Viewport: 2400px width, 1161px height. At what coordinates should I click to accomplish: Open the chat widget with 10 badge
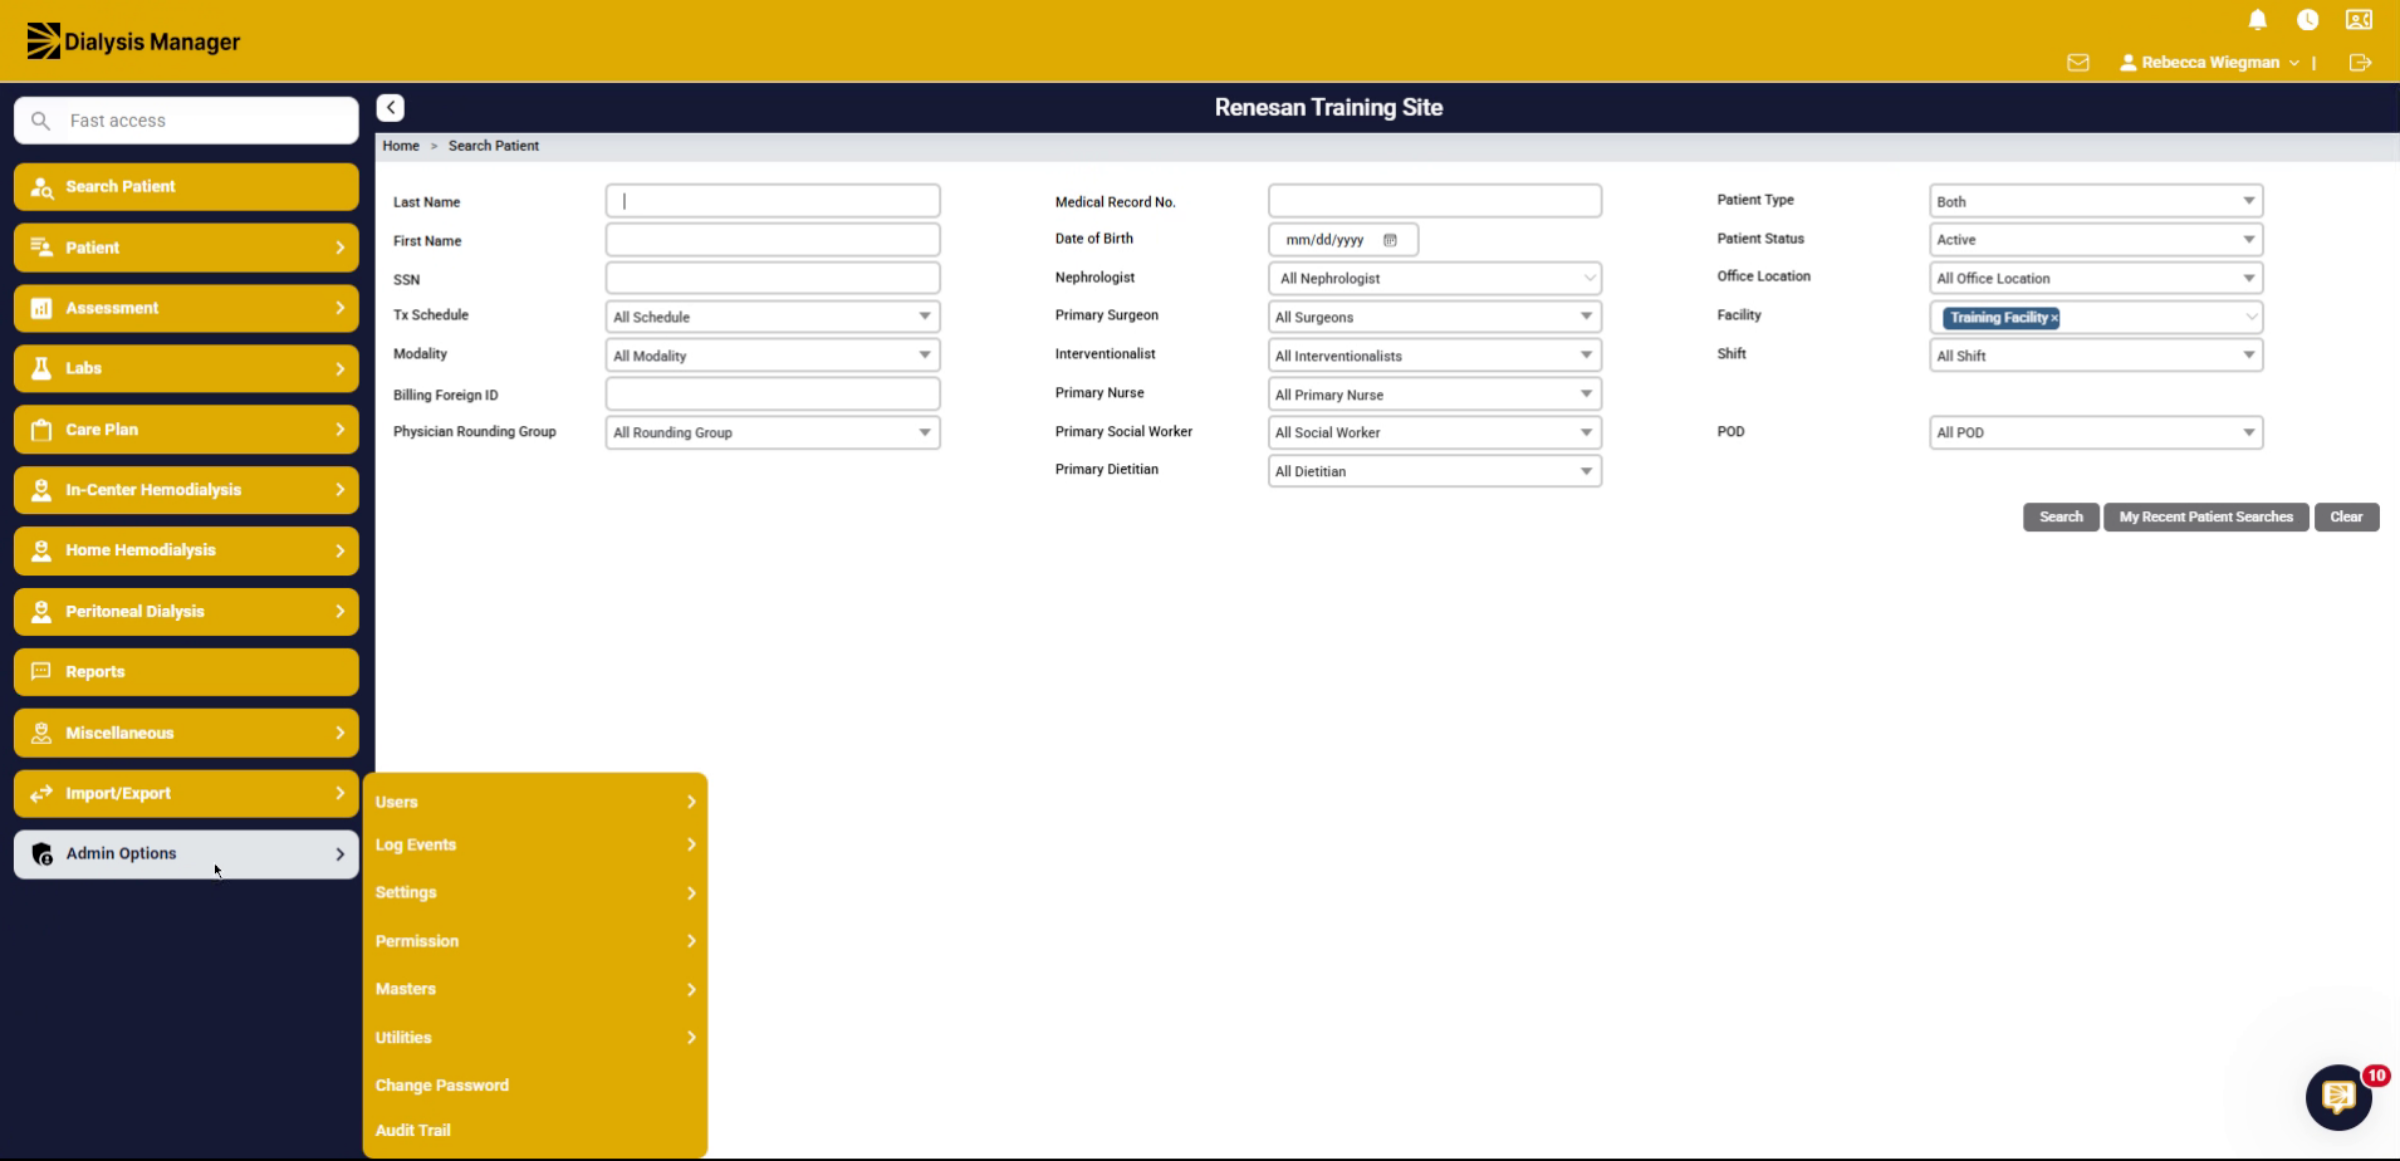[2338, 1097]
